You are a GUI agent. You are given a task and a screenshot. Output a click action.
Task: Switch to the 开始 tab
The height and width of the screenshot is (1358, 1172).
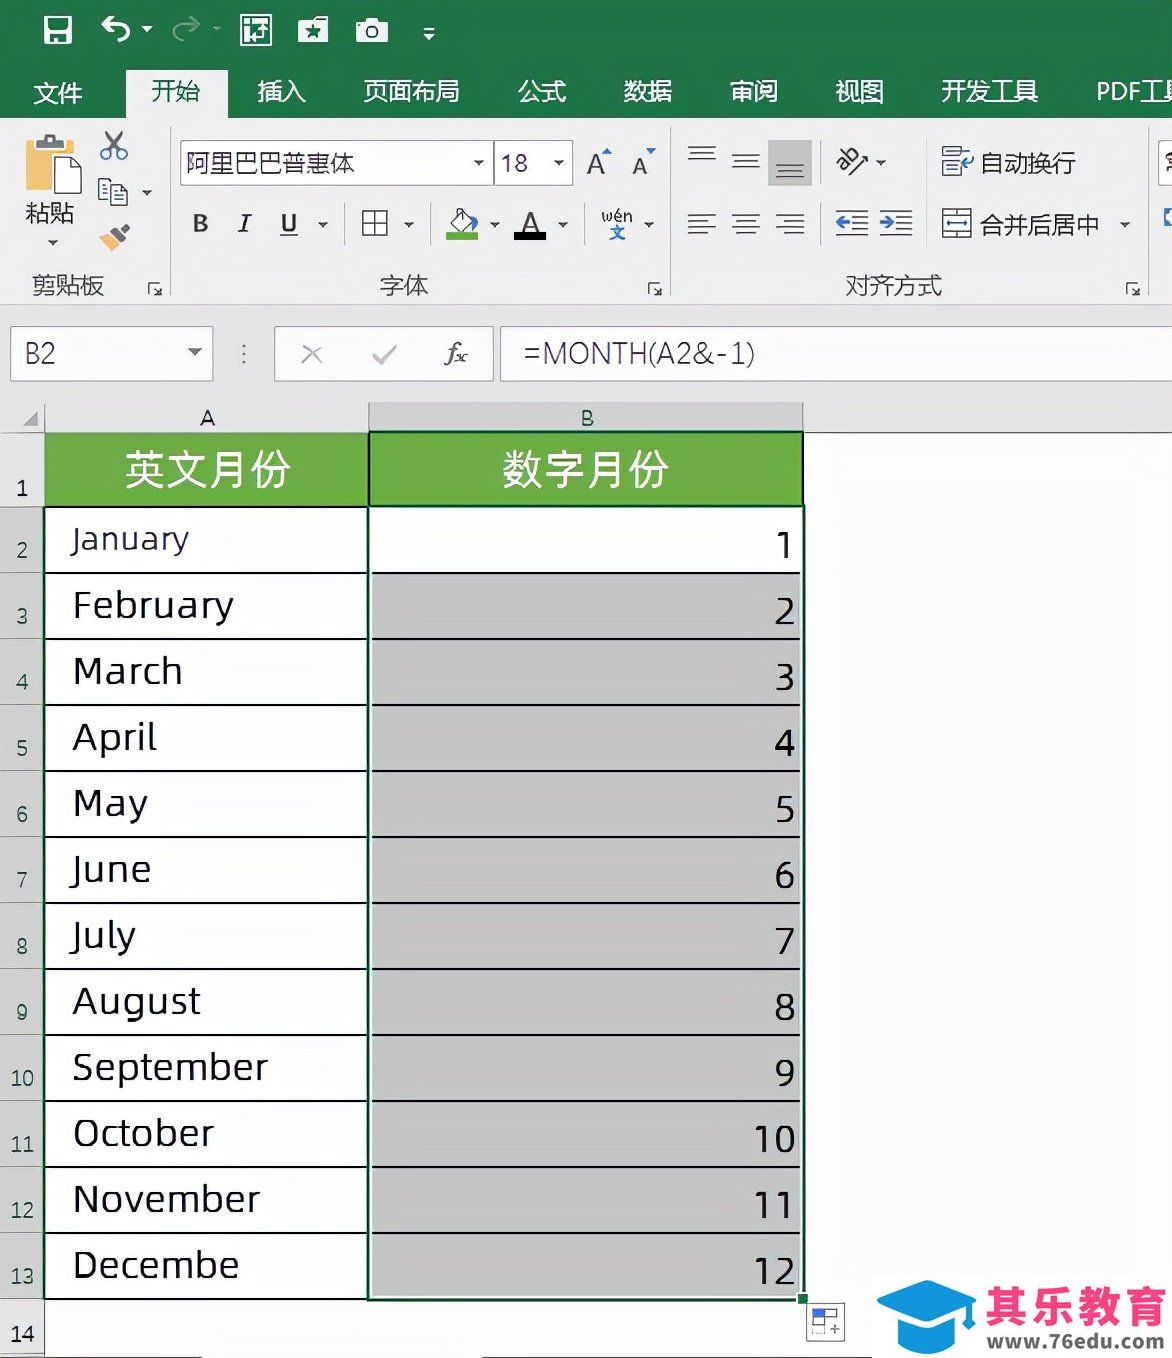[176, 92]
